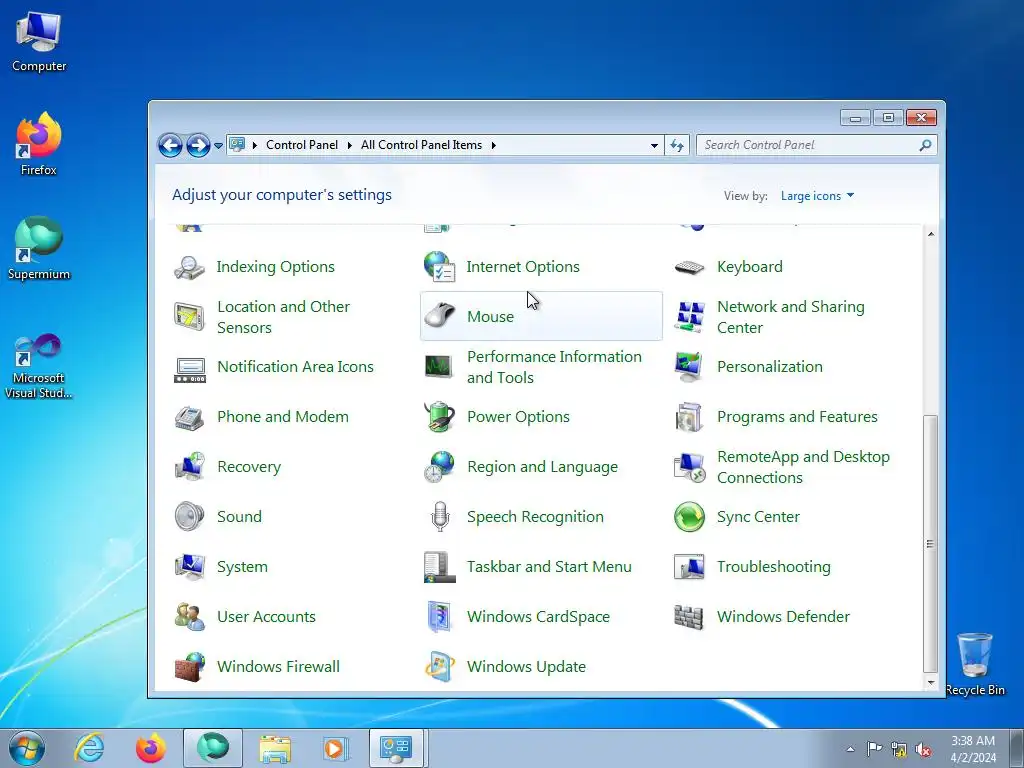Screen dimensions: 1024x768
Task: Click the network tray icon
Action: tap(899, 750)
